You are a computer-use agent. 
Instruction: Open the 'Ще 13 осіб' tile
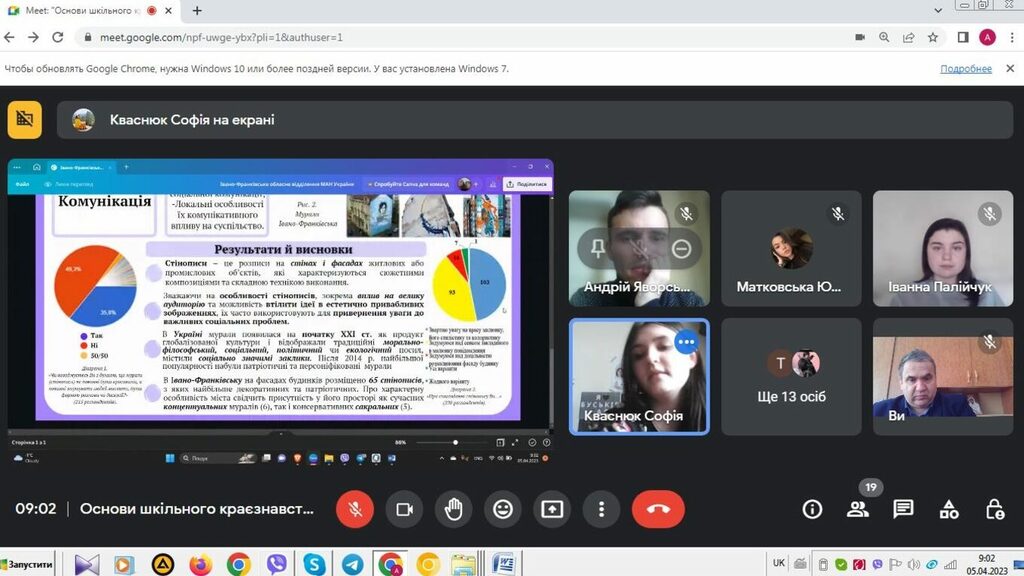(x=791, y=377)
